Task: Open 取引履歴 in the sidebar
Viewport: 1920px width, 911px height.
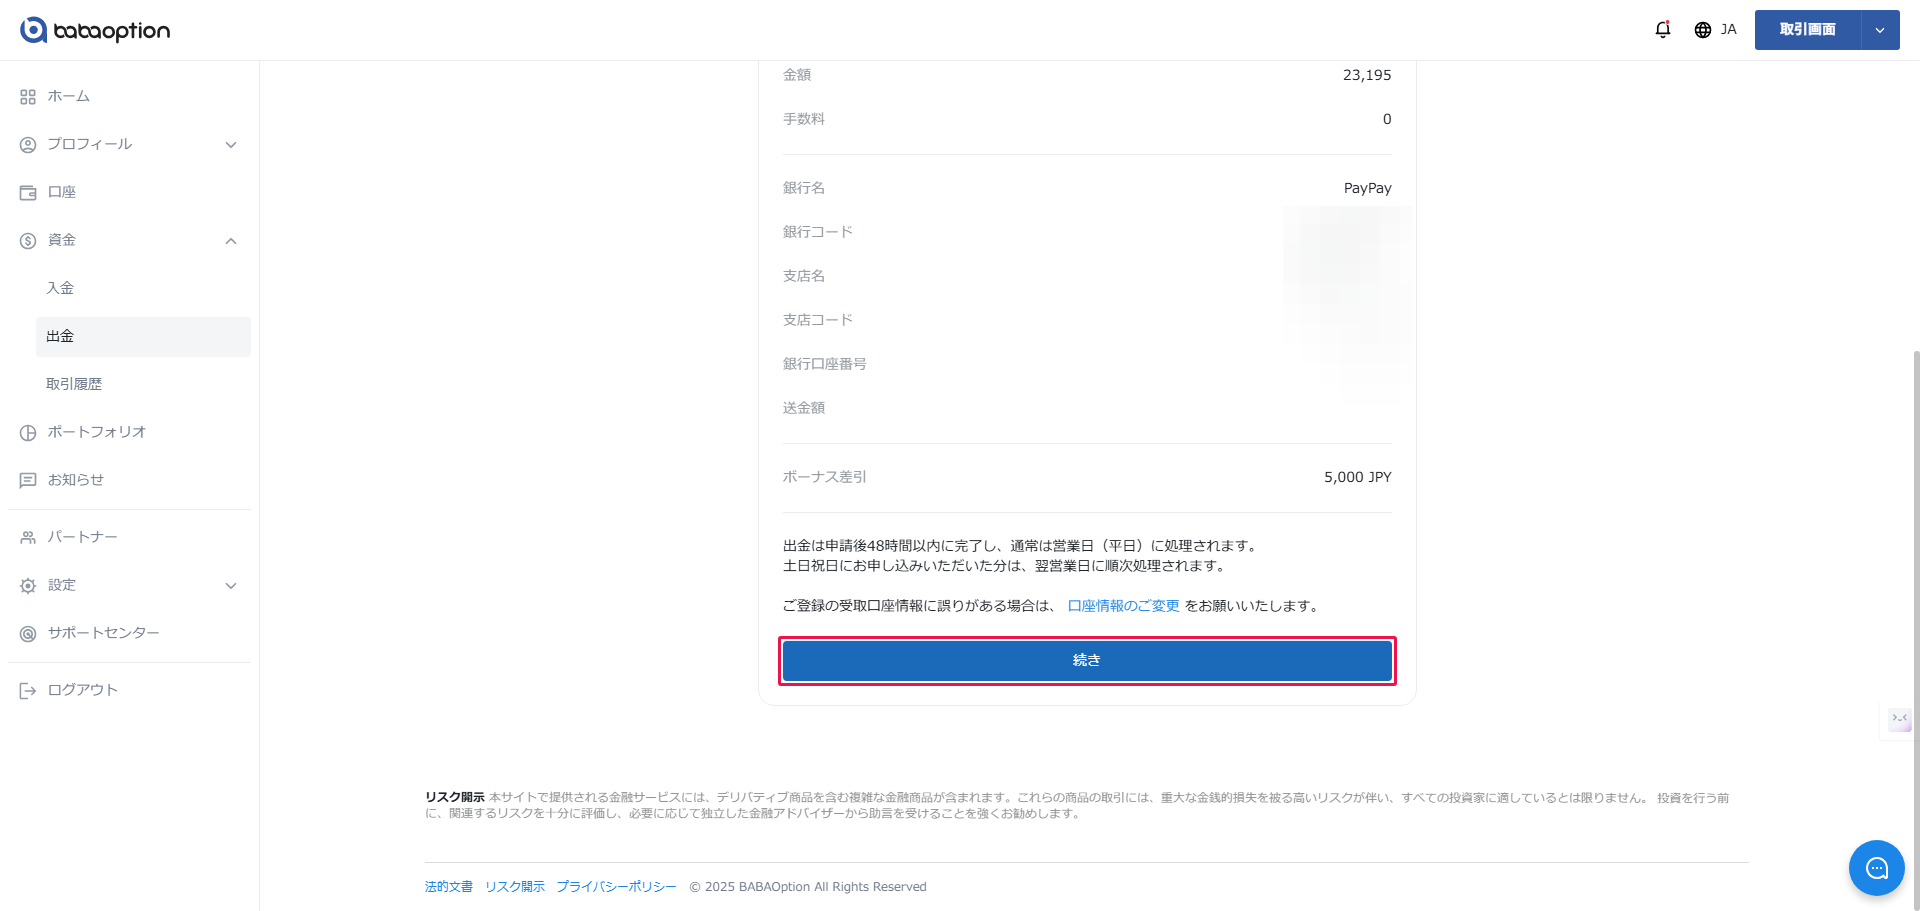Action: click(x=74, y=384)
